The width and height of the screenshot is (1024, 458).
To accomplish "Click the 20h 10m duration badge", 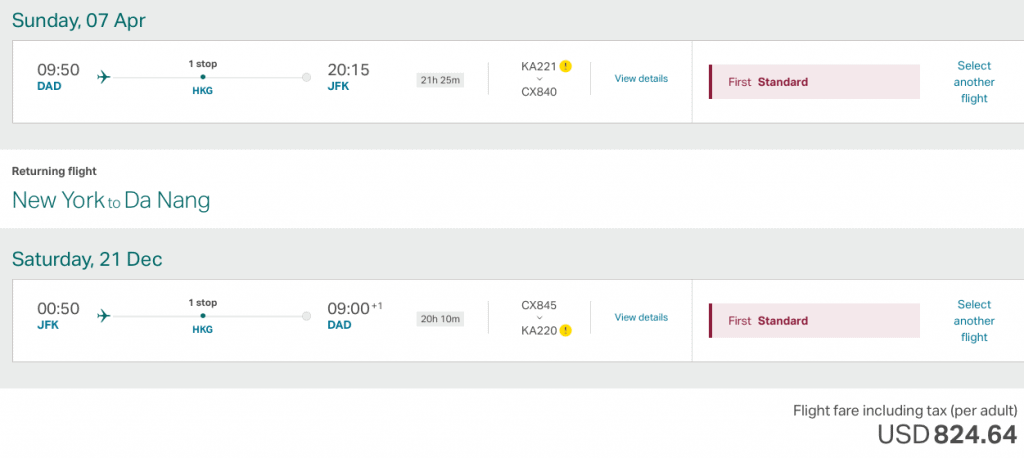I will point(441,319).
